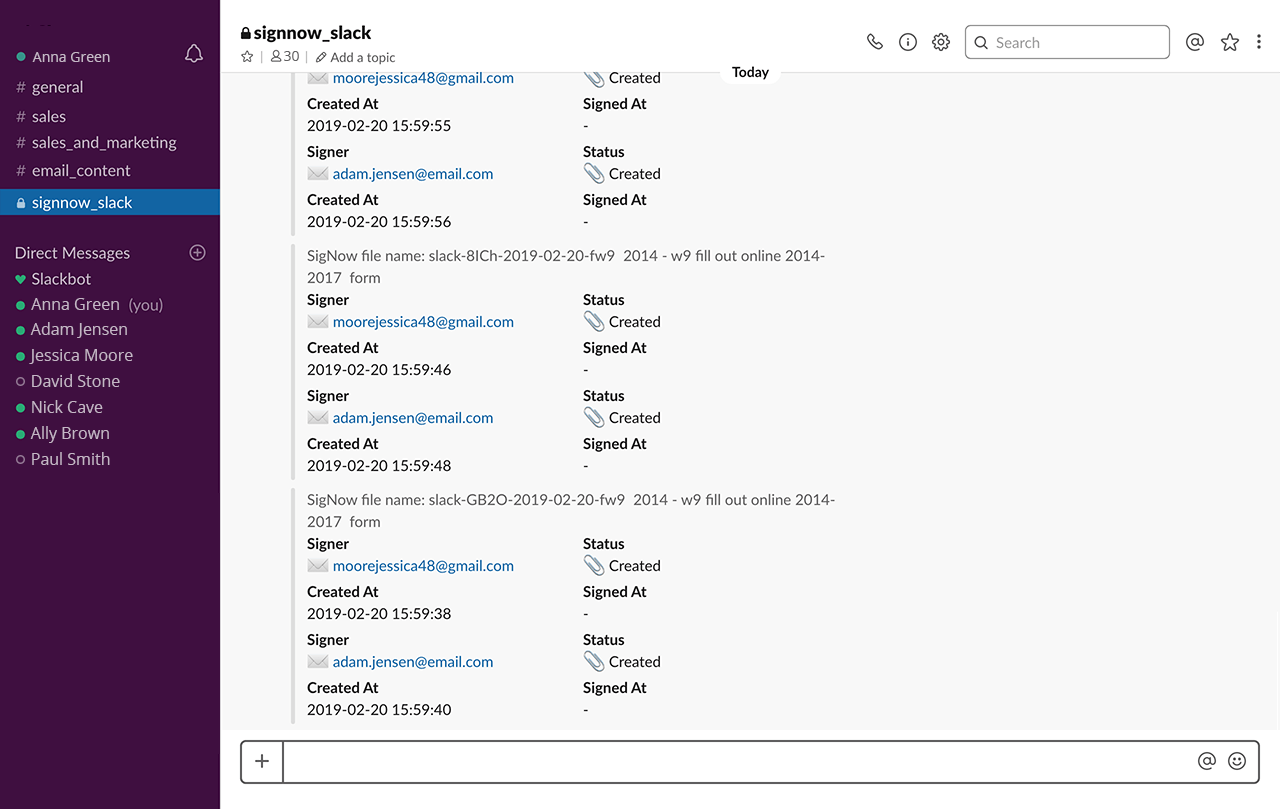
Task: Insert mention with @ in message box
Action: tap(1207, 761)
